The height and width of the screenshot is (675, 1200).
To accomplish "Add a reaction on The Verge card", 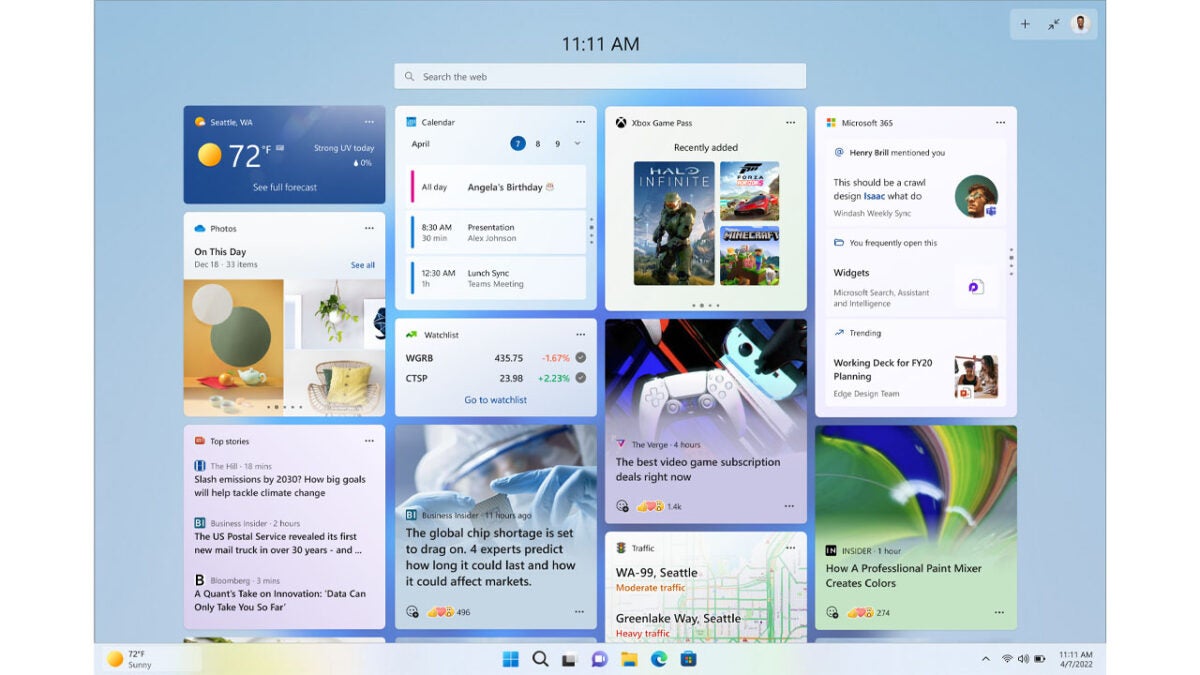I will 622,506.
